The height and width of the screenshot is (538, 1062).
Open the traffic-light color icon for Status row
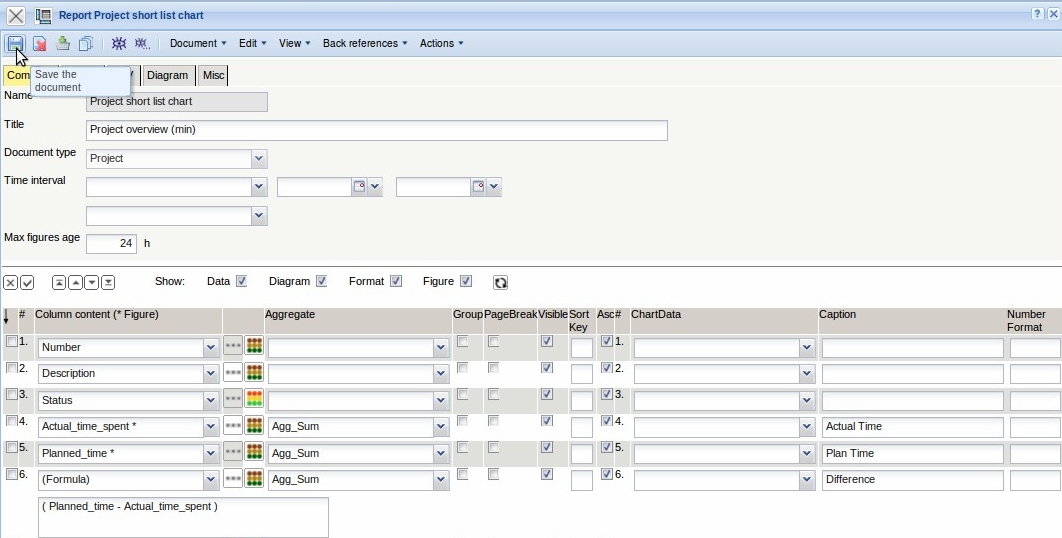(x=254, y=400)
